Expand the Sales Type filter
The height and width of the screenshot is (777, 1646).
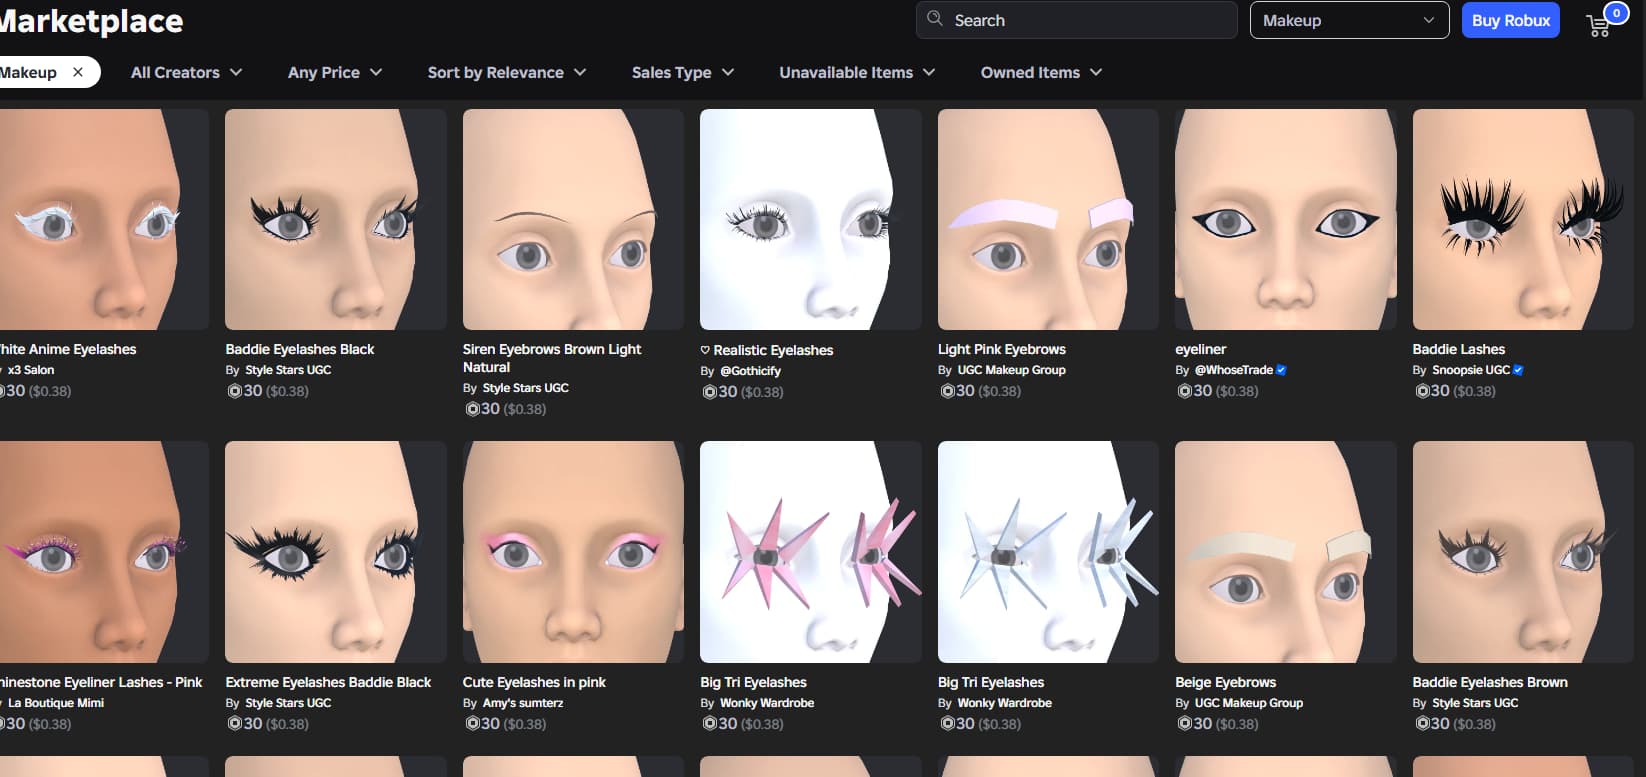click(683, 72)
